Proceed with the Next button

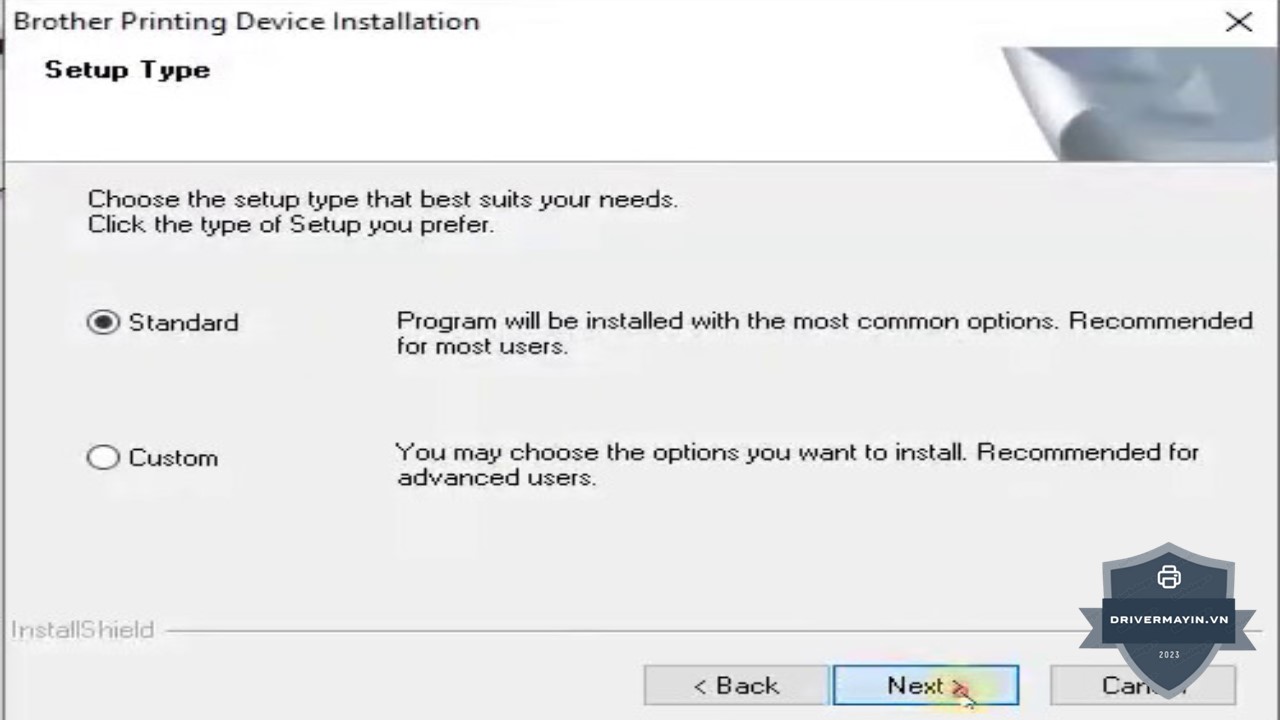coord(925,686)
